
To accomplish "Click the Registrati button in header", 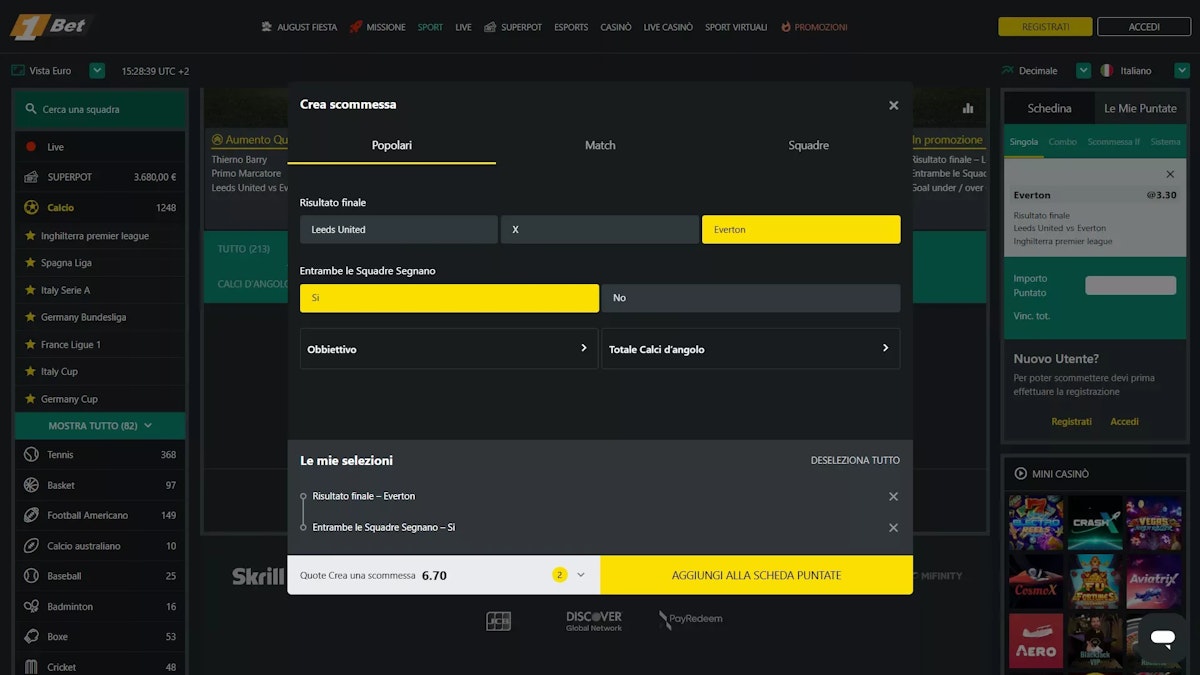I will [x=1045, y=27].
